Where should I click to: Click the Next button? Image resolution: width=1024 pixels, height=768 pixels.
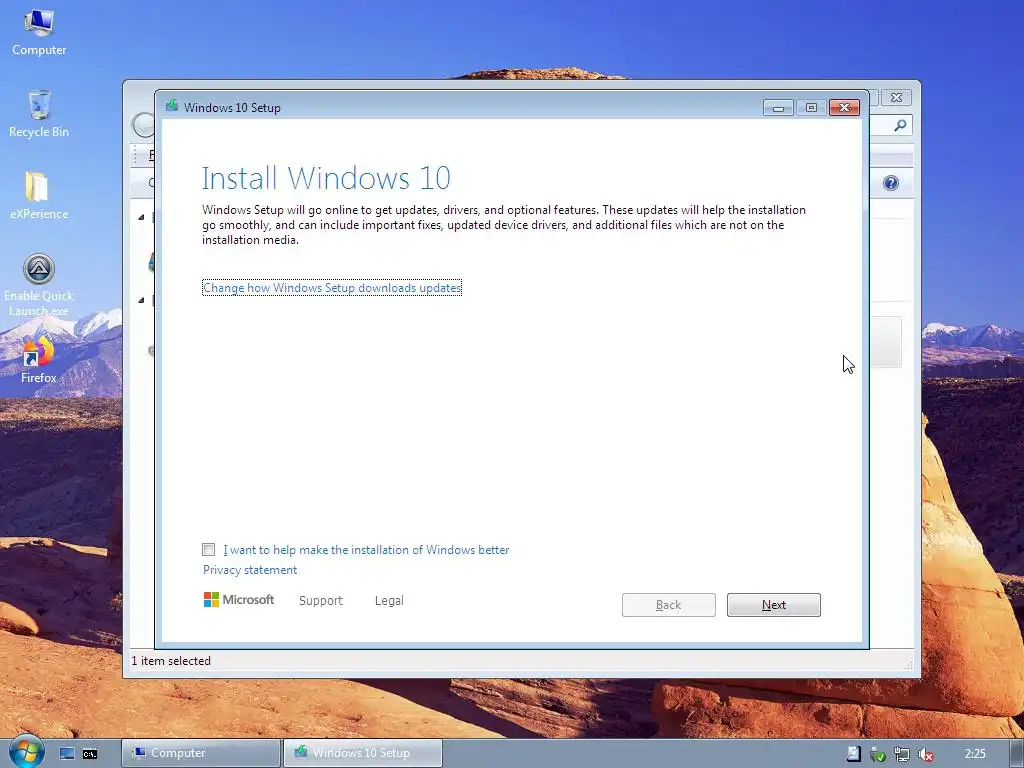774,605
